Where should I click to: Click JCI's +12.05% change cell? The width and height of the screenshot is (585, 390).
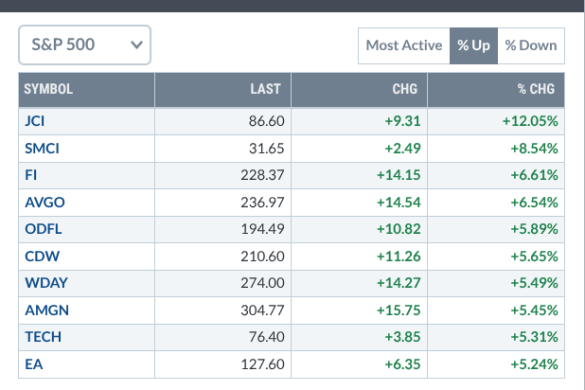pyautogui.click(x=496, y=121)
